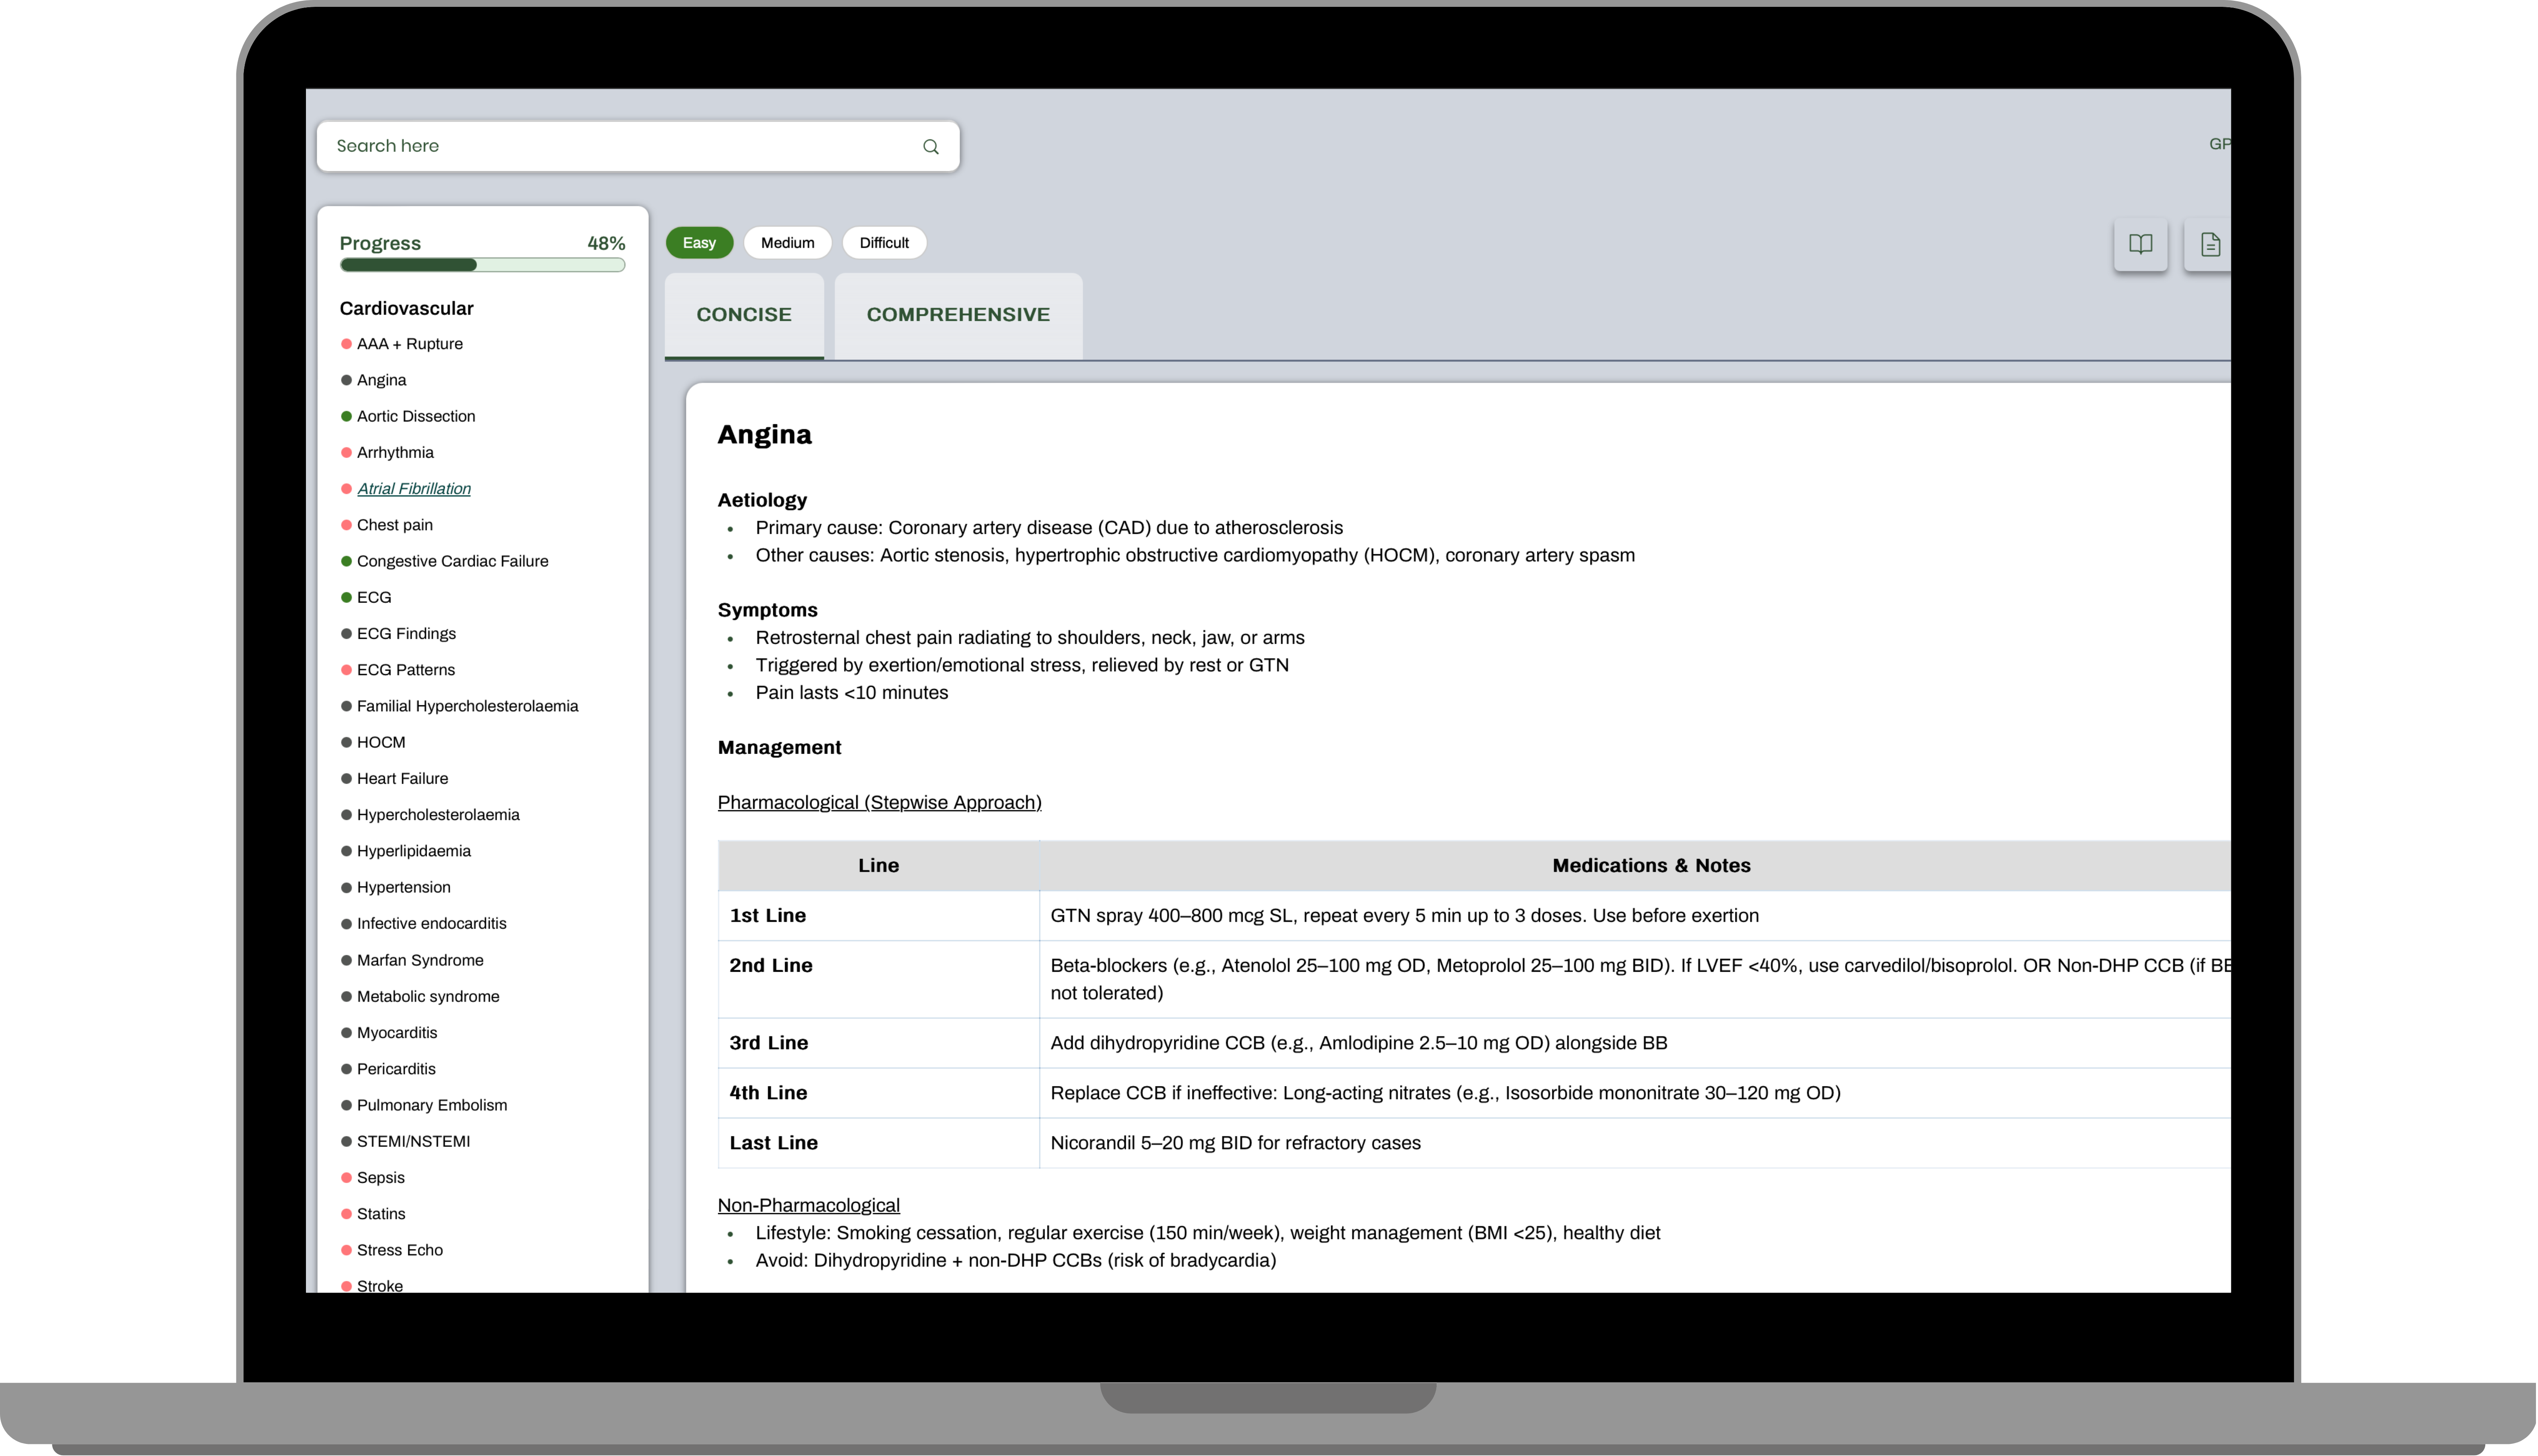The width and height of the screenshot is (2538, 1456).
Task: Open the Hypercholesterolaemia topic
Action: (x=438, y=815)
